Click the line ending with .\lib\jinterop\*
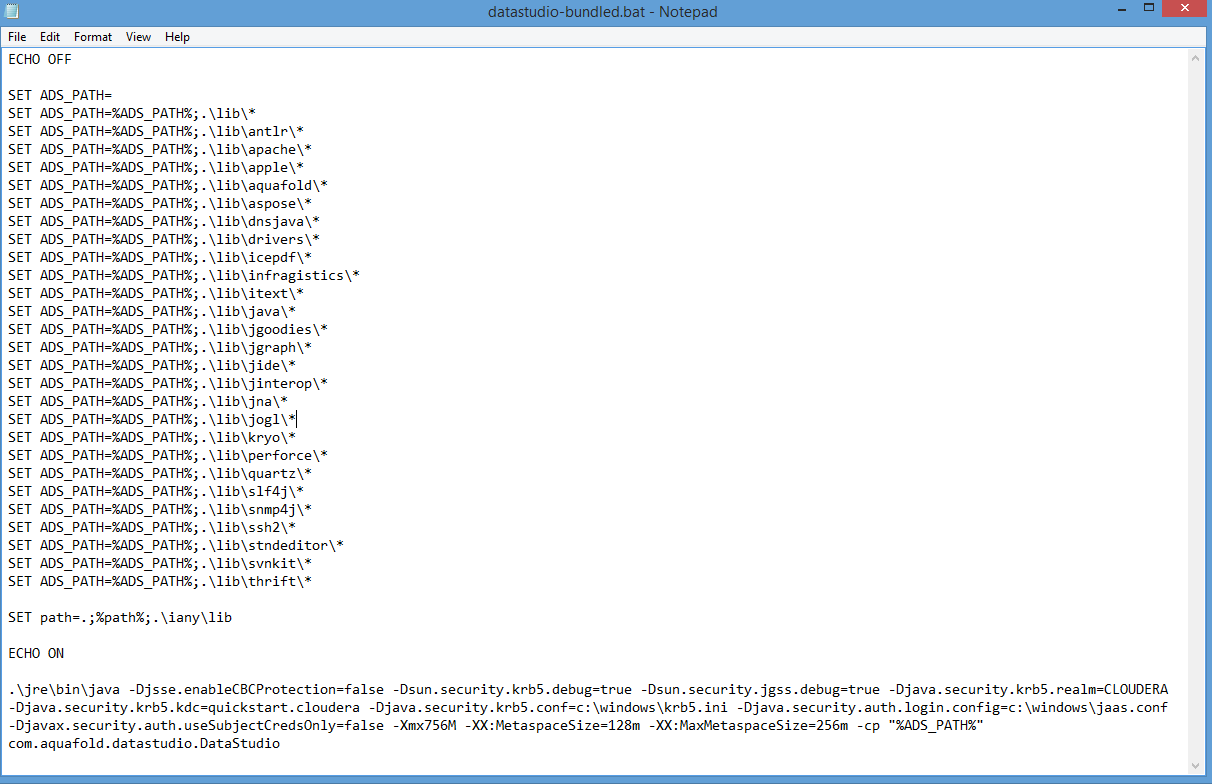This screenshot has width=1212, height=784. tap(168, 383)
